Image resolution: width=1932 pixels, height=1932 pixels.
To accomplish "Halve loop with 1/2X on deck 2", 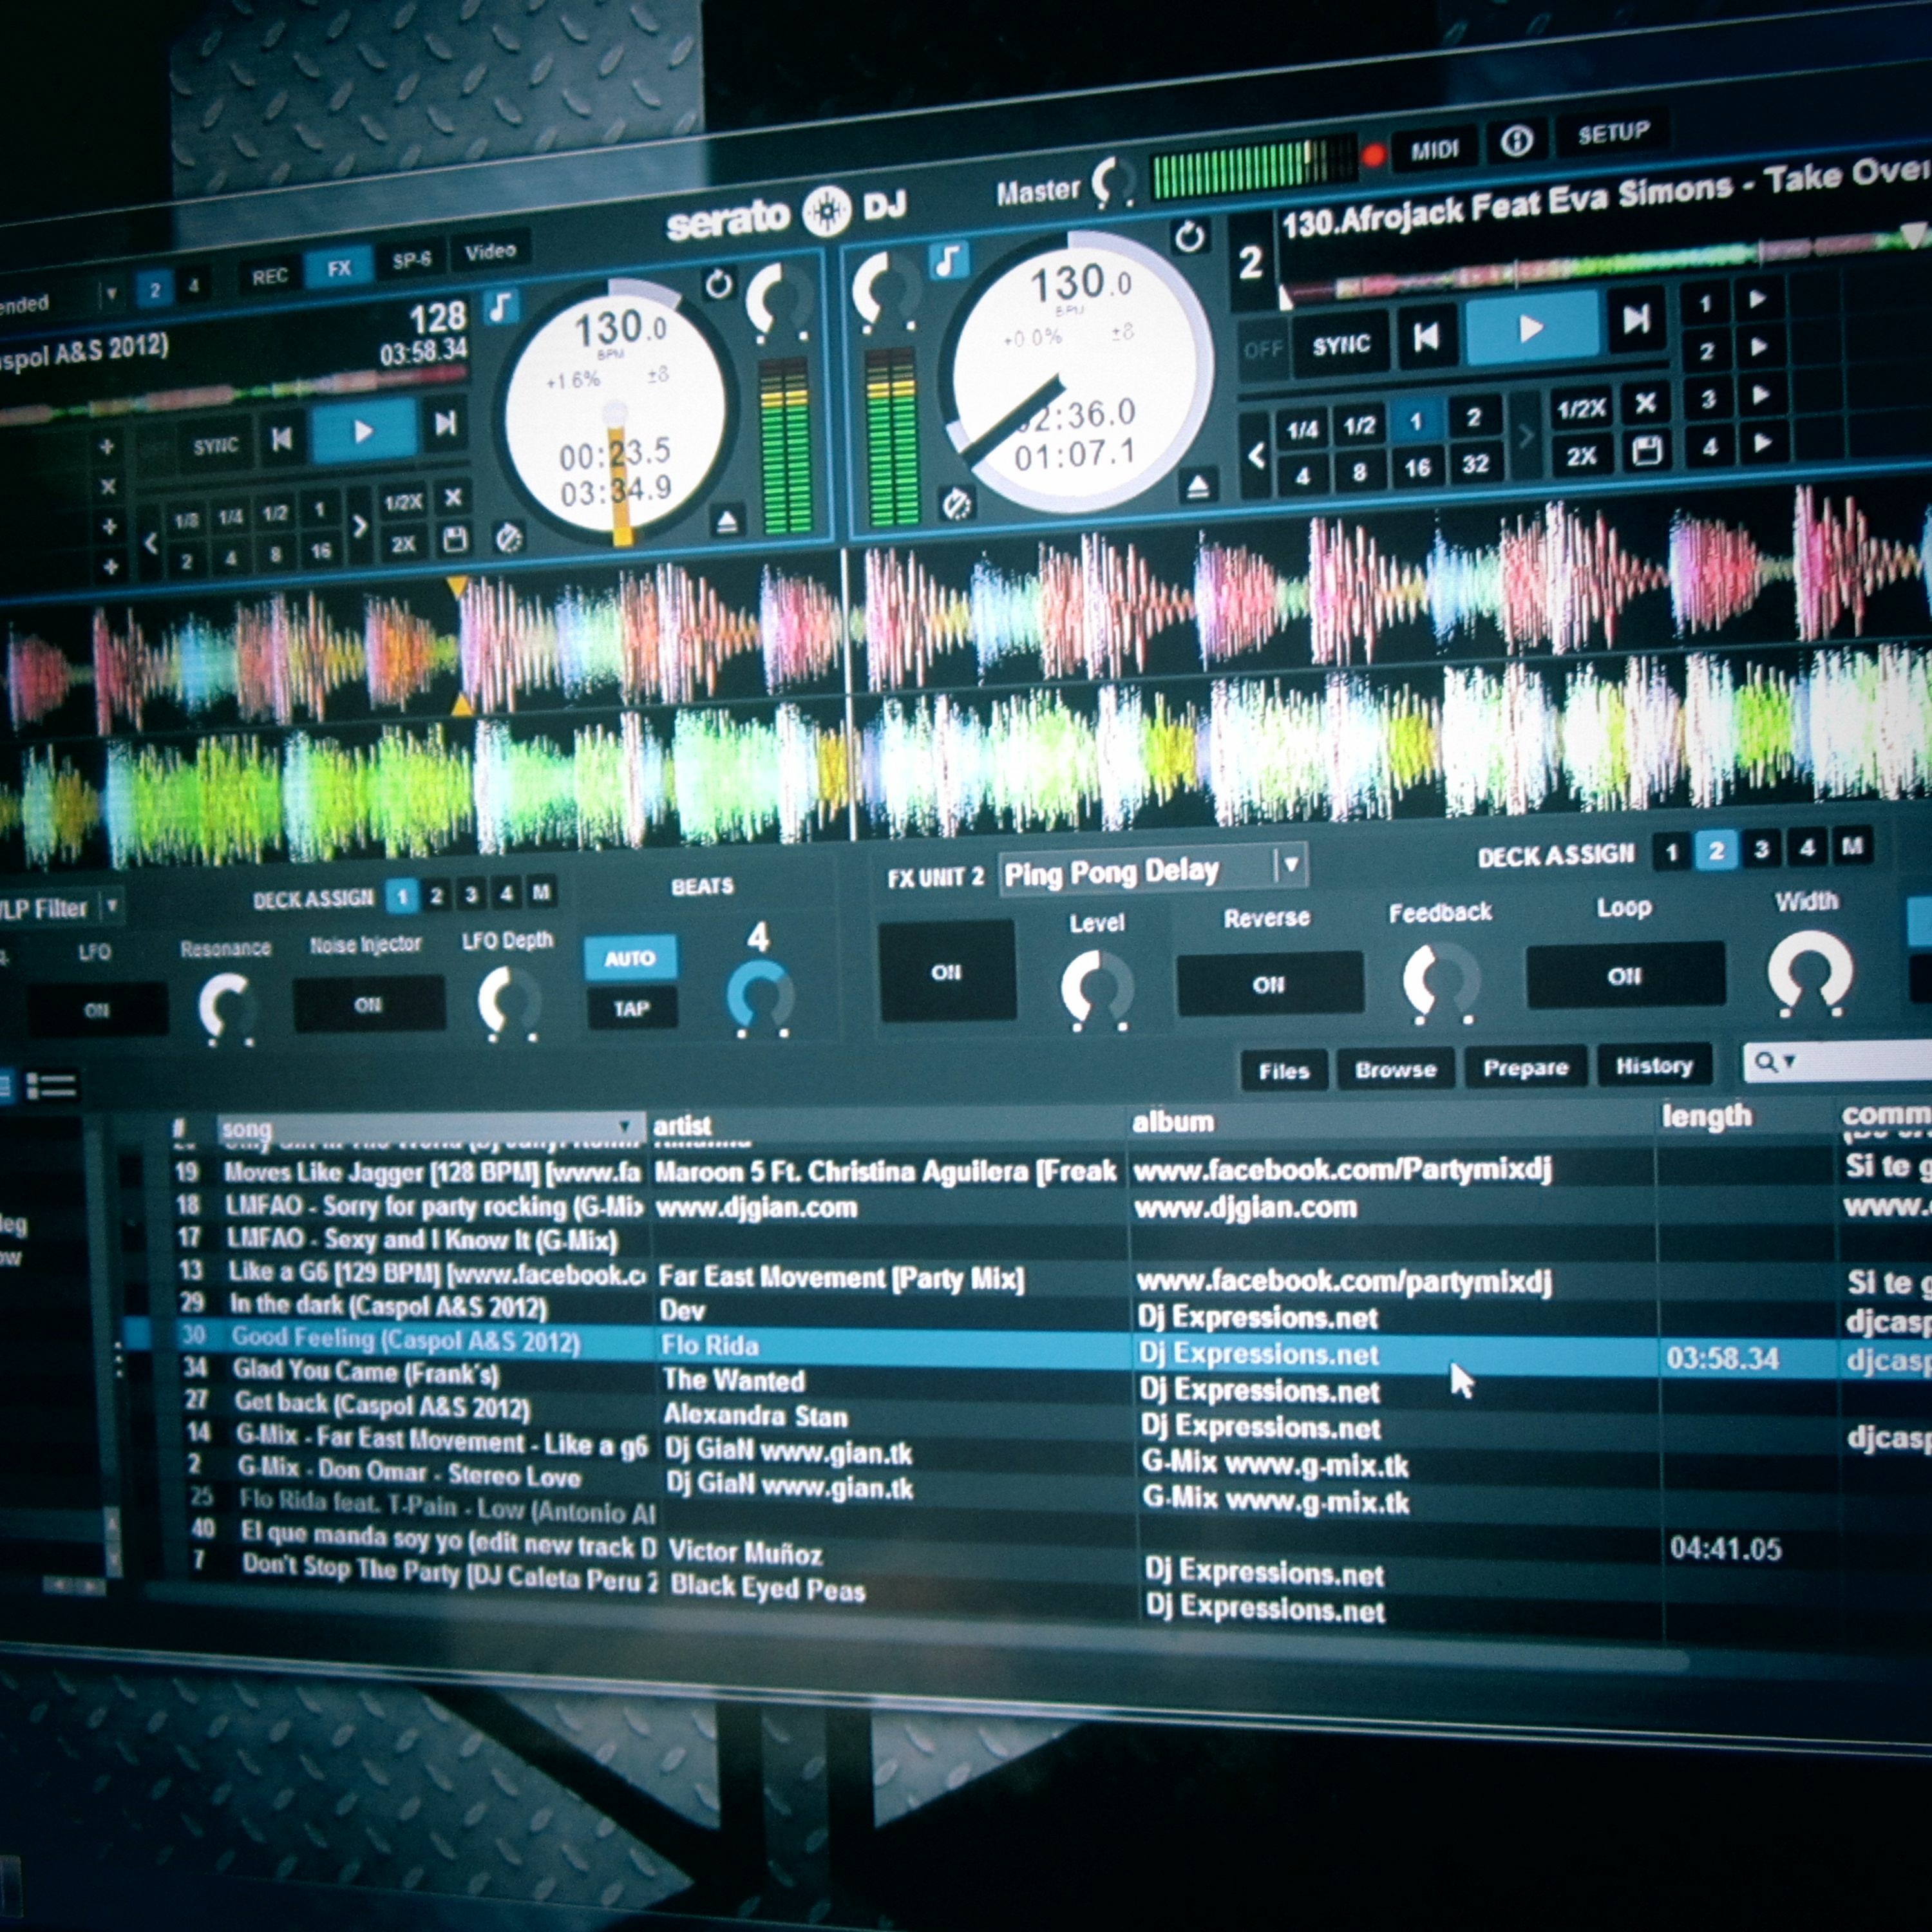I will click(1581, 407).
